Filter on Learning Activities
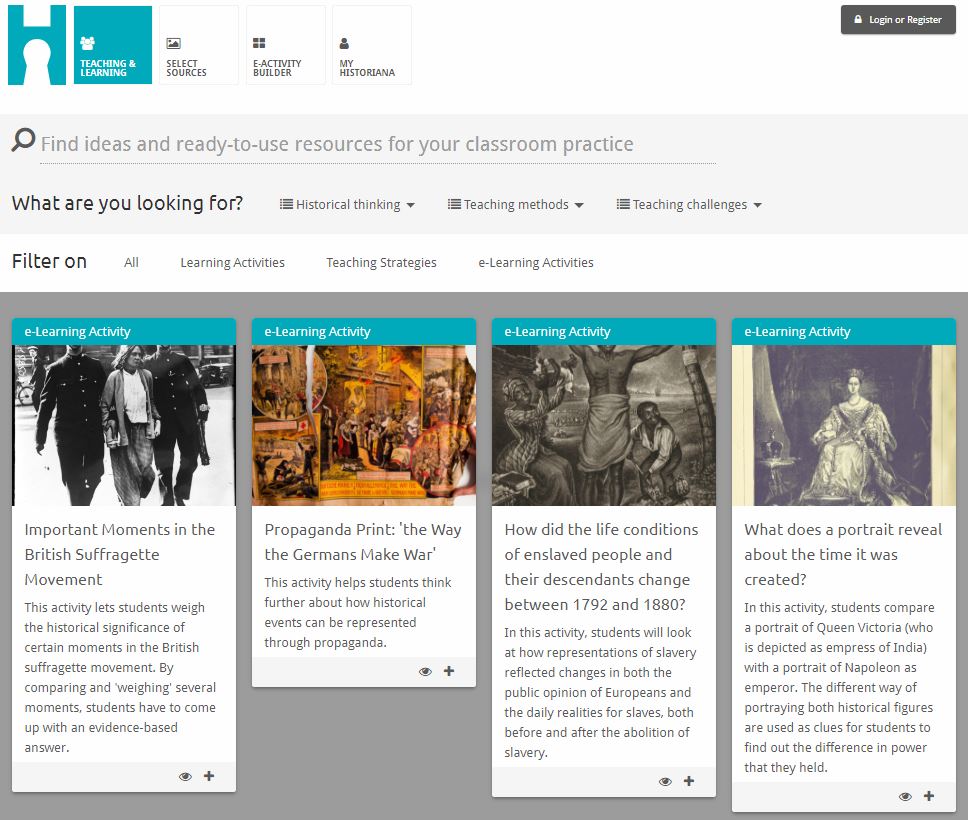Screen dimensions: 968x820 tap(233, 262)
